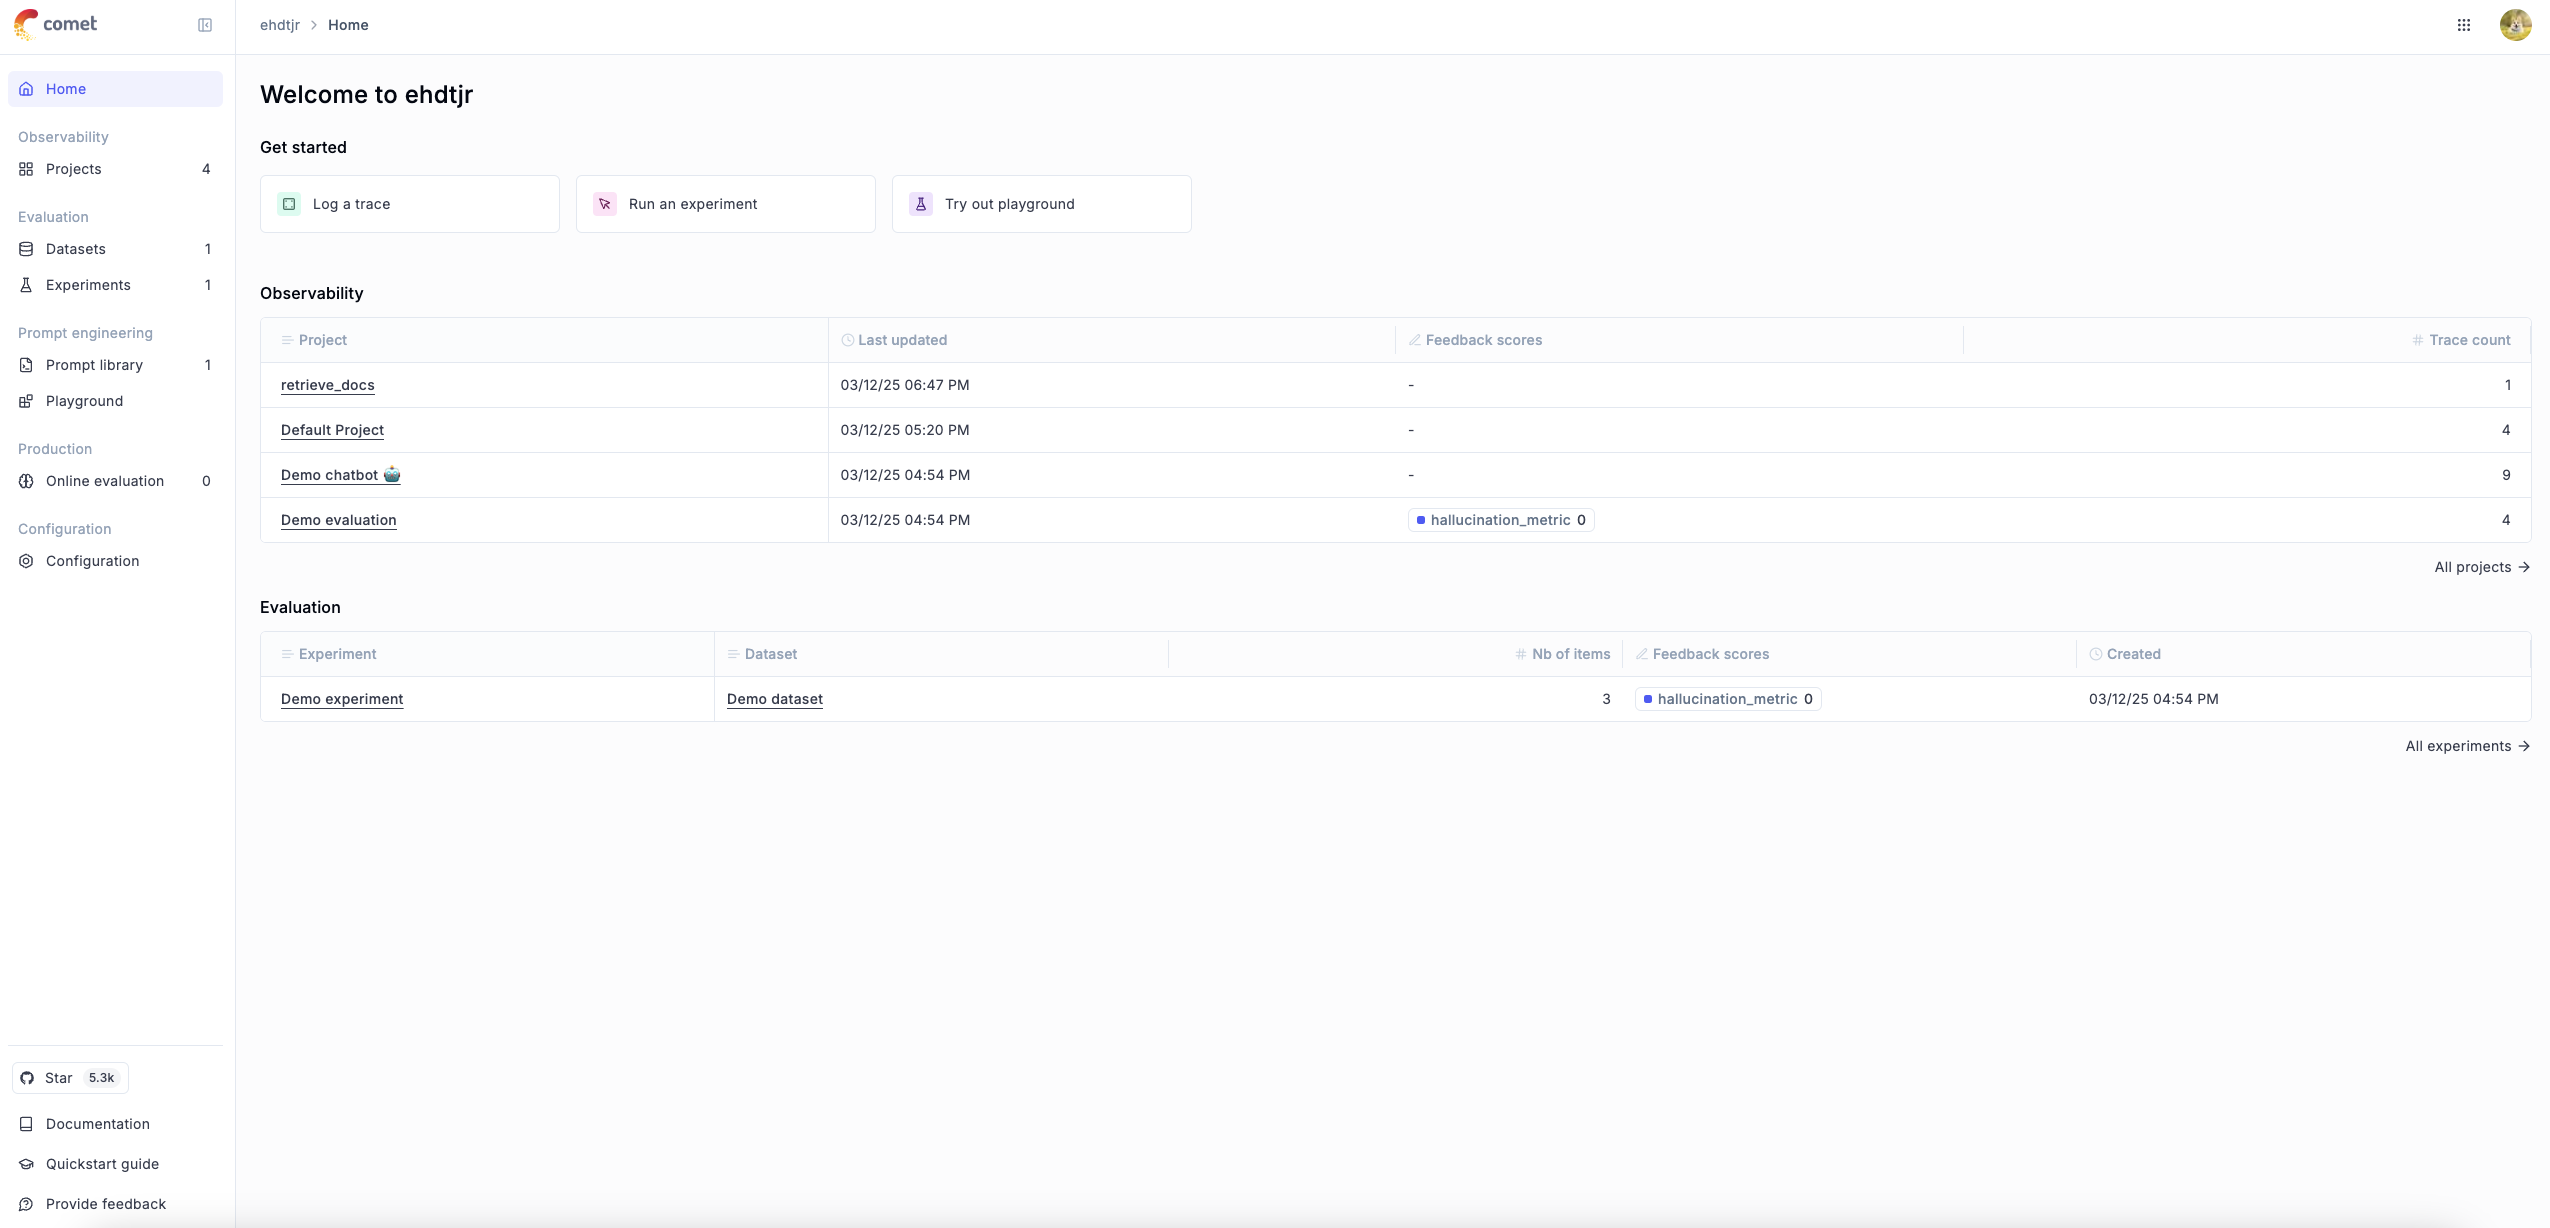The height and width of the screenshot is (1228, 2550).
Task: Open Projects in the sidebar
Action: tap(74, 169)
